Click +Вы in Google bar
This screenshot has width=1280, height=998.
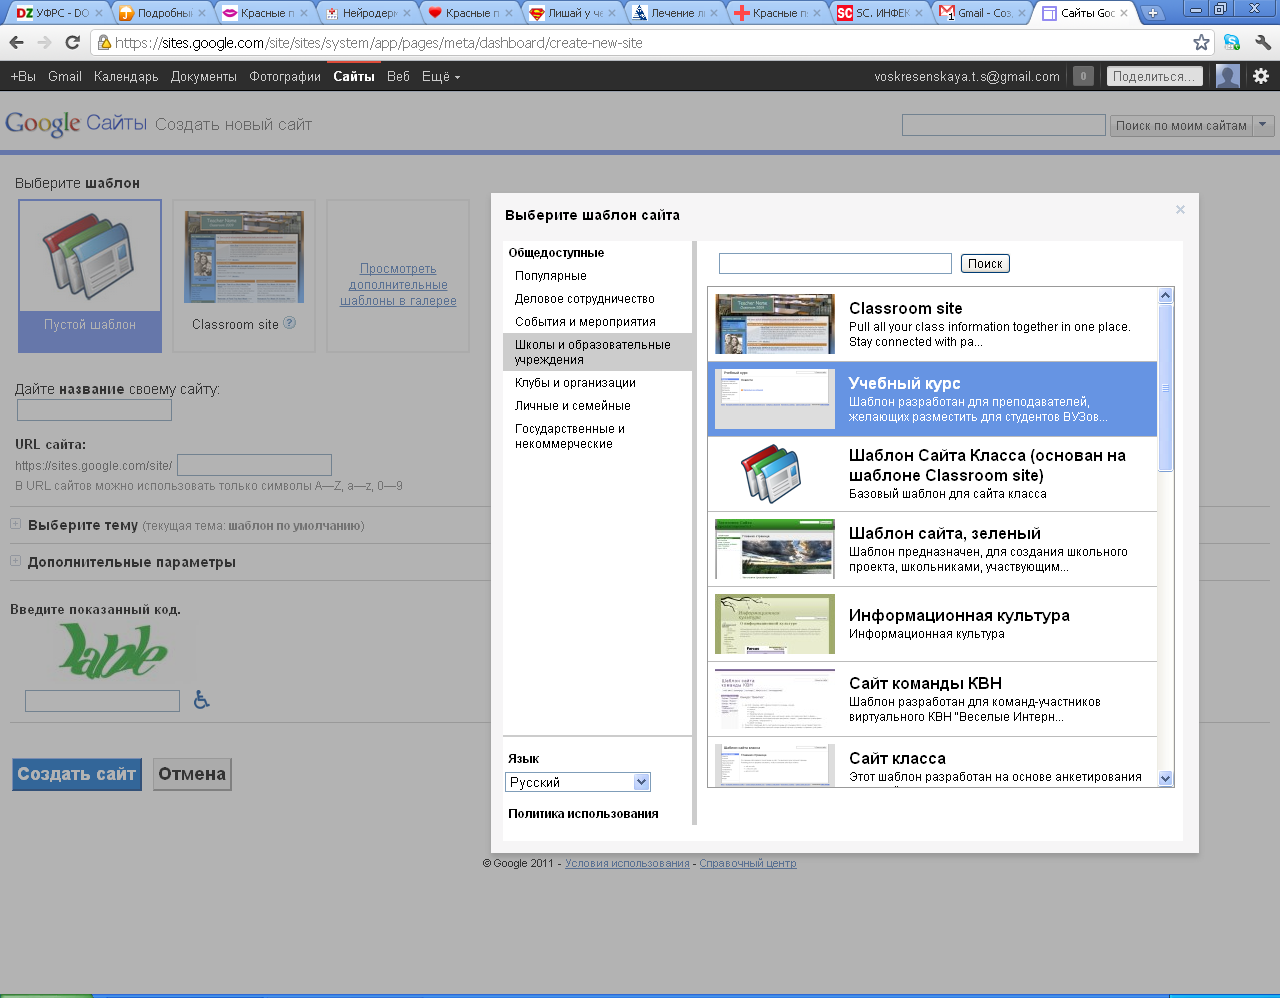(23, 76)
